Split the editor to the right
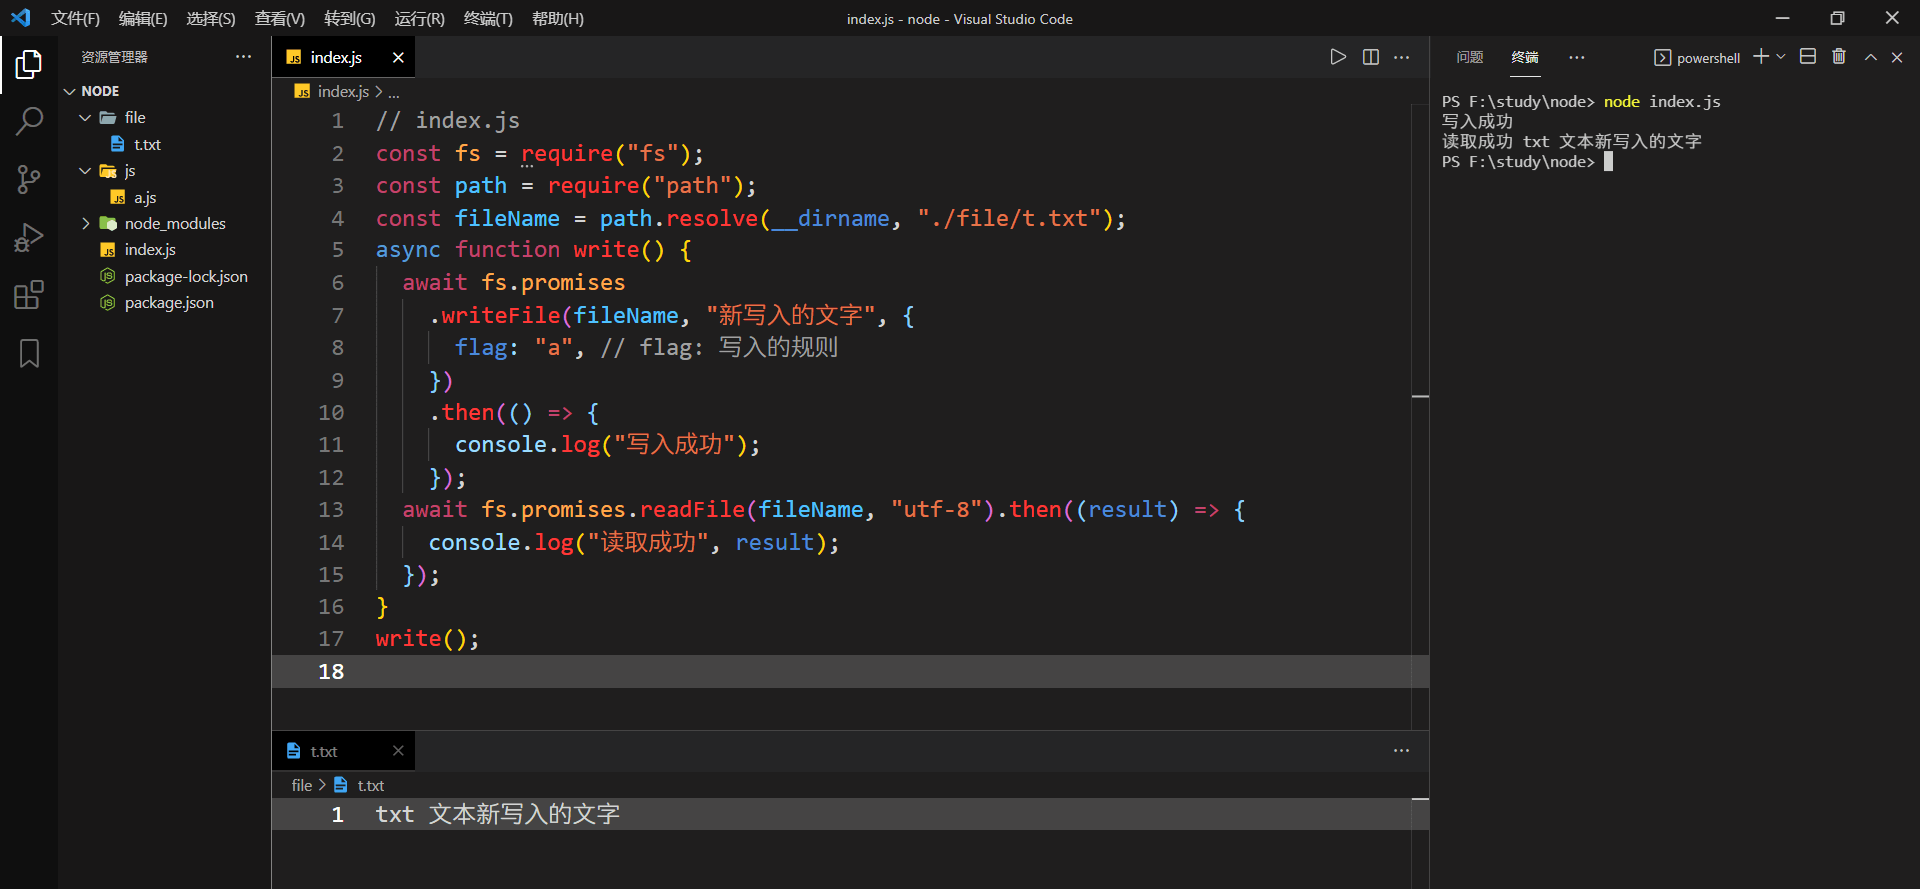 (x=1370, y=57)
